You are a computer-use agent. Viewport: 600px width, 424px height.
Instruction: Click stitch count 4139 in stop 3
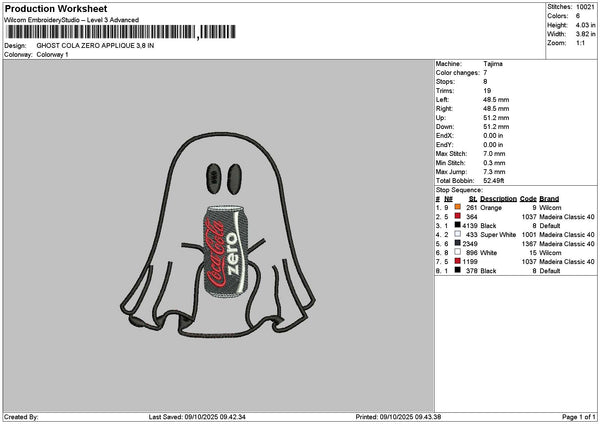[x=470, y=226]
